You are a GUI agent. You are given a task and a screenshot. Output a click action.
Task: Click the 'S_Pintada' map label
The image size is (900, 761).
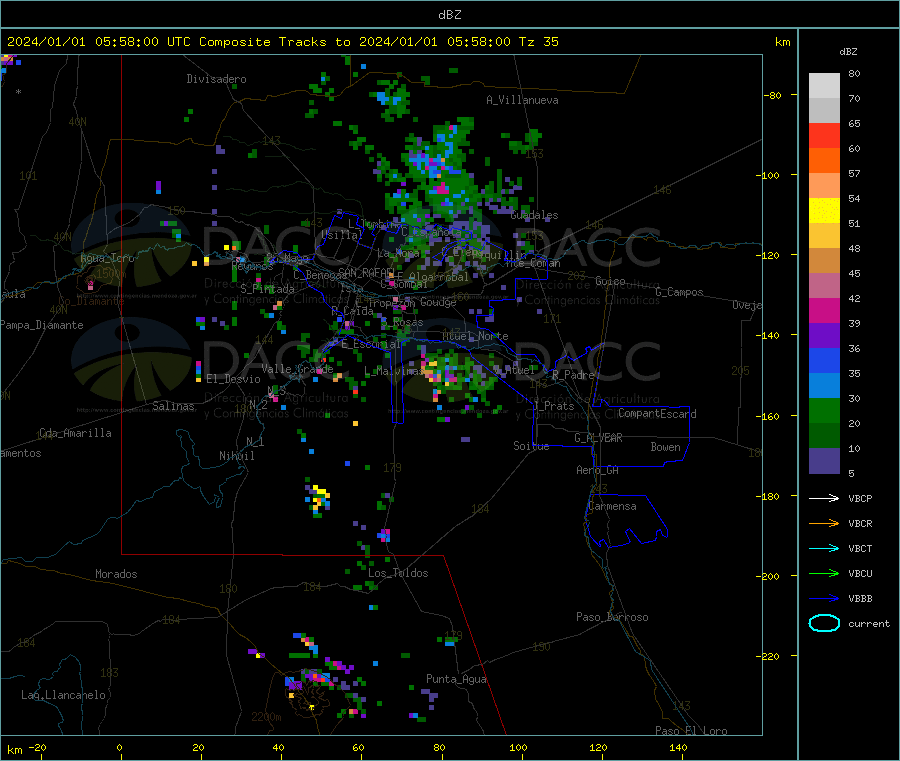pos(267,289)
